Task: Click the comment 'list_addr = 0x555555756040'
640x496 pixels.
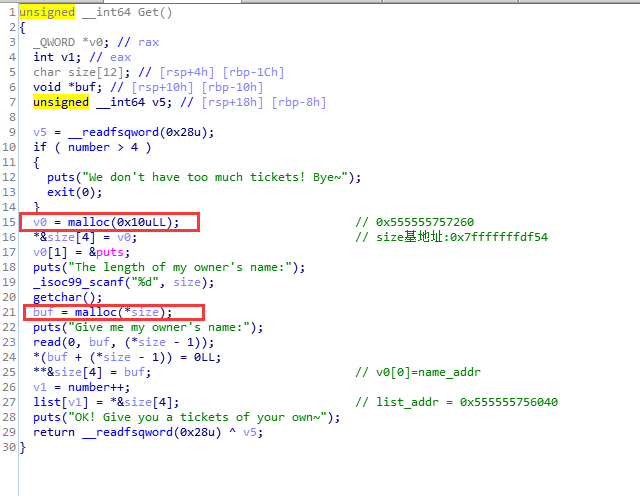Action: pyautogui.click(x=467, y=402)
